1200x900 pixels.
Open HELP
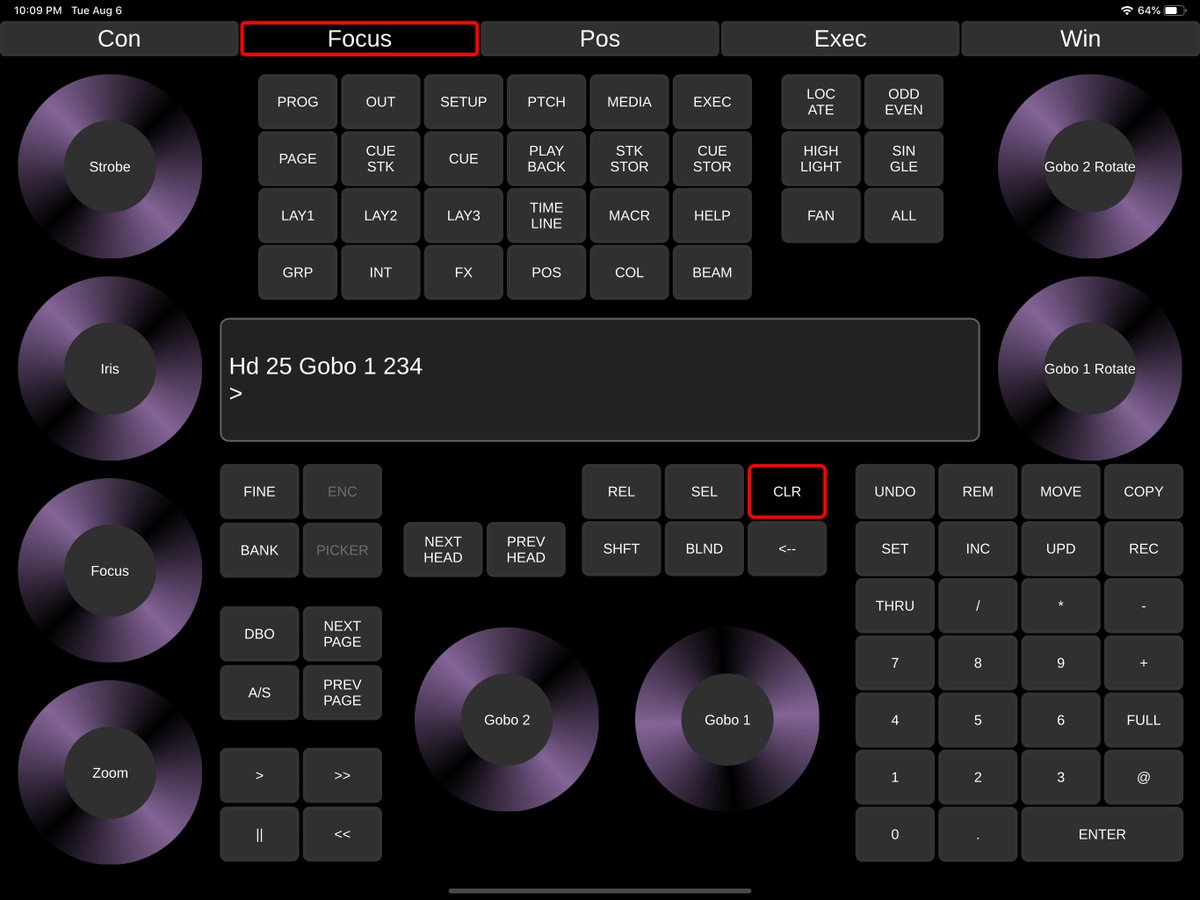712,216
